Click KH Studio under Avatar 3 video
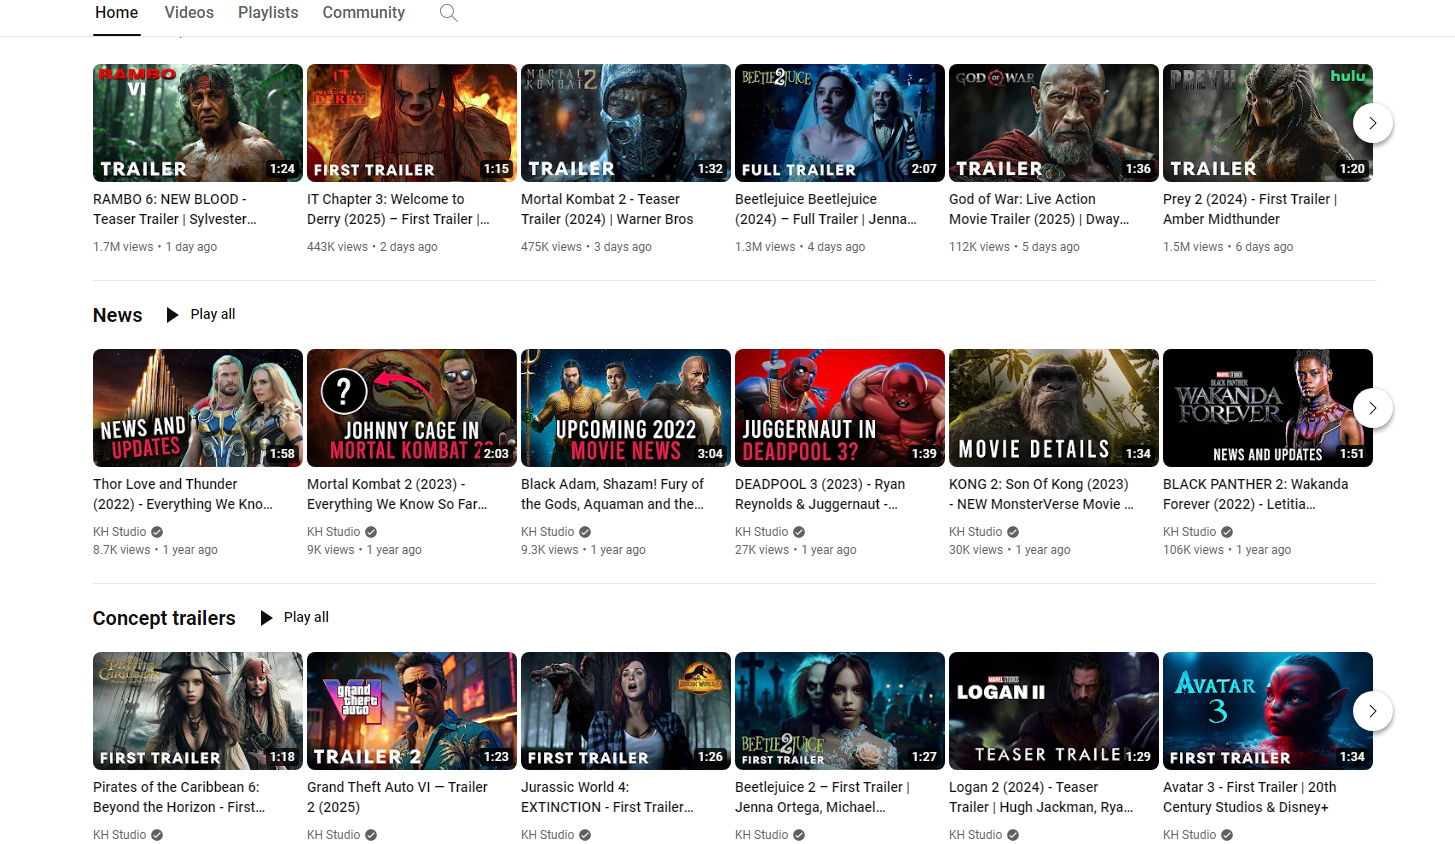The image size is (1455, 844). (x=1190, y=835)
